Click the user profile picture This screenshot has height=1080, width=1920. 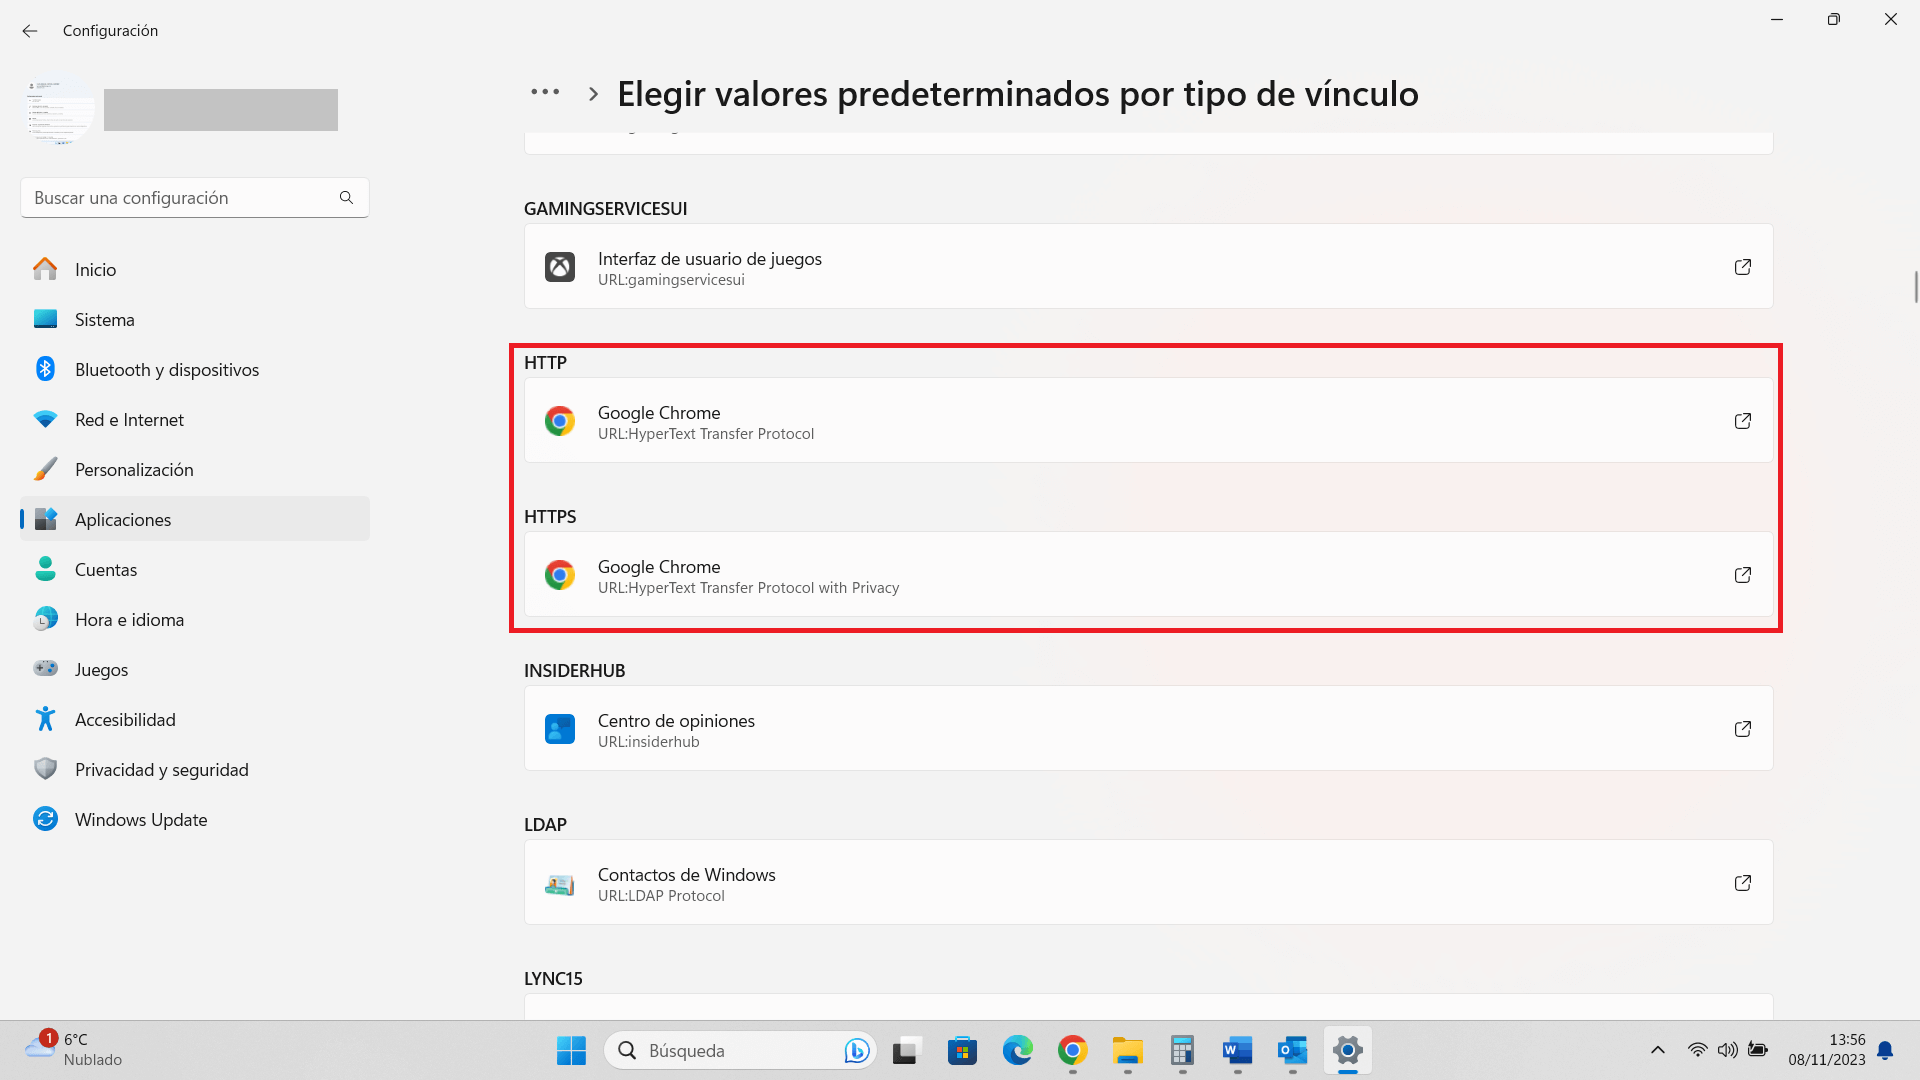point(60,110)
